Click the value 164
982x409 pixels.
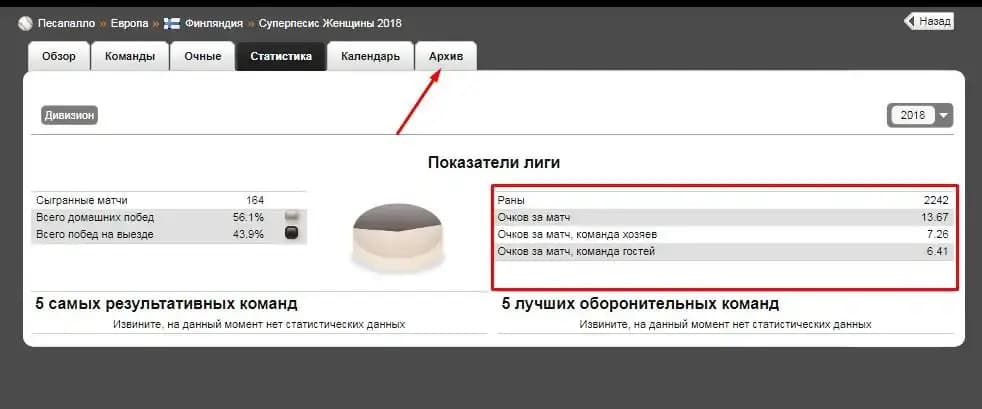point(255,200)
